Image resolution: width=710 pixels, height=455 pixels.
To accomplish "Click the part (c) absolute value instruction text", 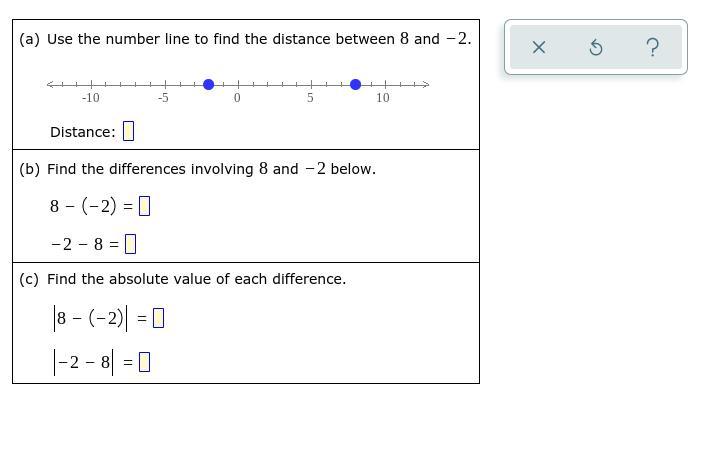I will coord(182,279).
